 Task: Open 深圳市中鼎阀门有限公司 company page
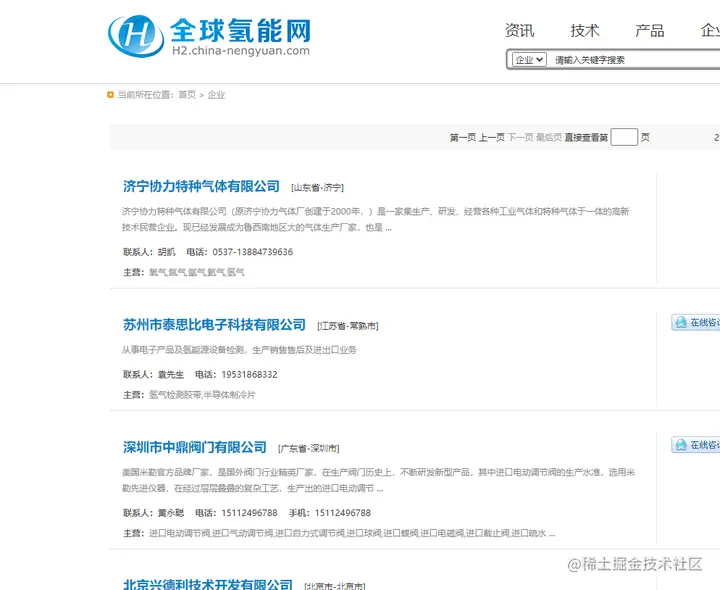click(x=195, y=447)
